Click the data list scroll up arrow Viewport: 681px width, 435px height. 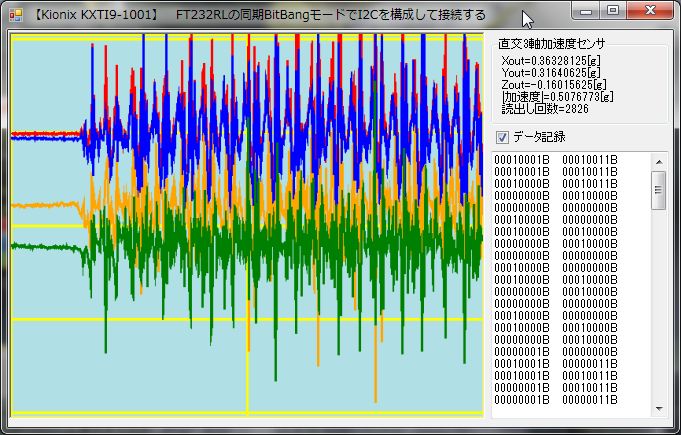(x=659, y=161)
